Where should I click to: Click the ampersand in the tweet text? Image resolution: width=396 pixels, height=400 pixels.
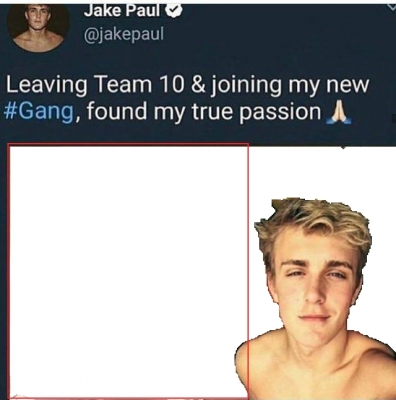coord(198,85)
